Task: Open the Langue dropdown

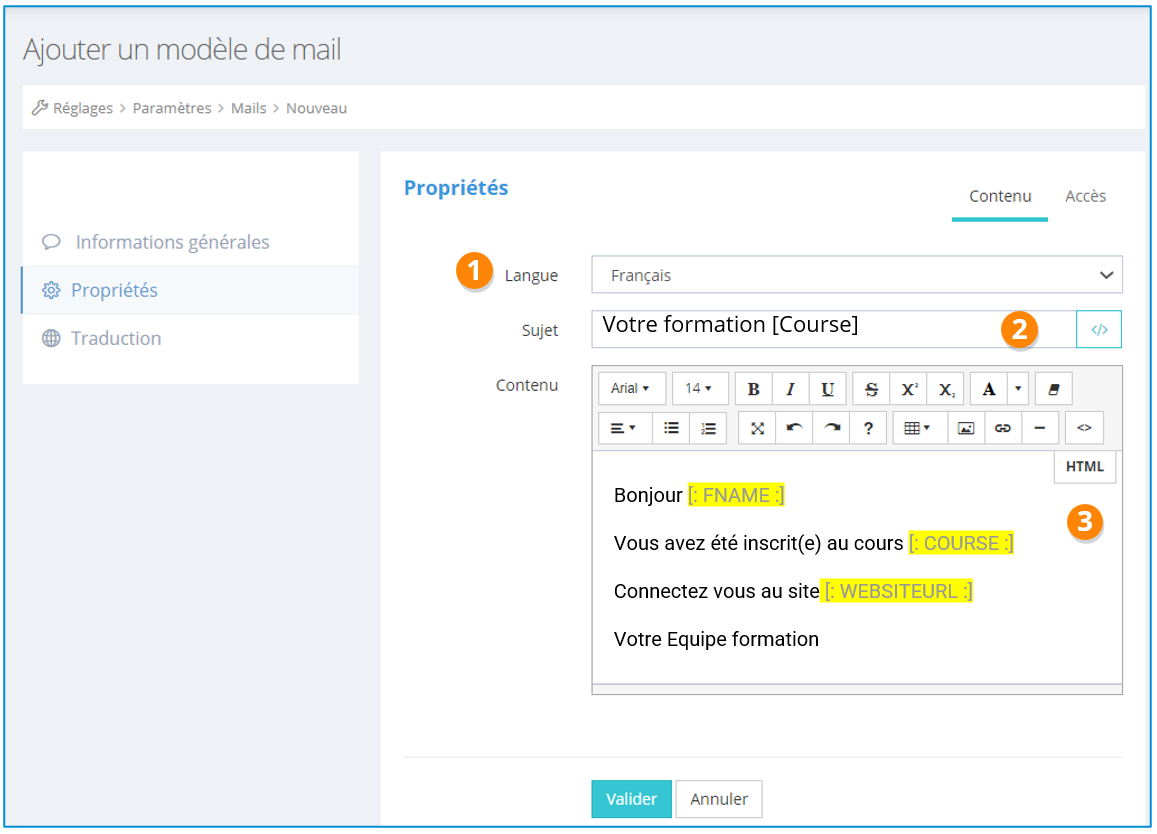Action: point(856,275)
